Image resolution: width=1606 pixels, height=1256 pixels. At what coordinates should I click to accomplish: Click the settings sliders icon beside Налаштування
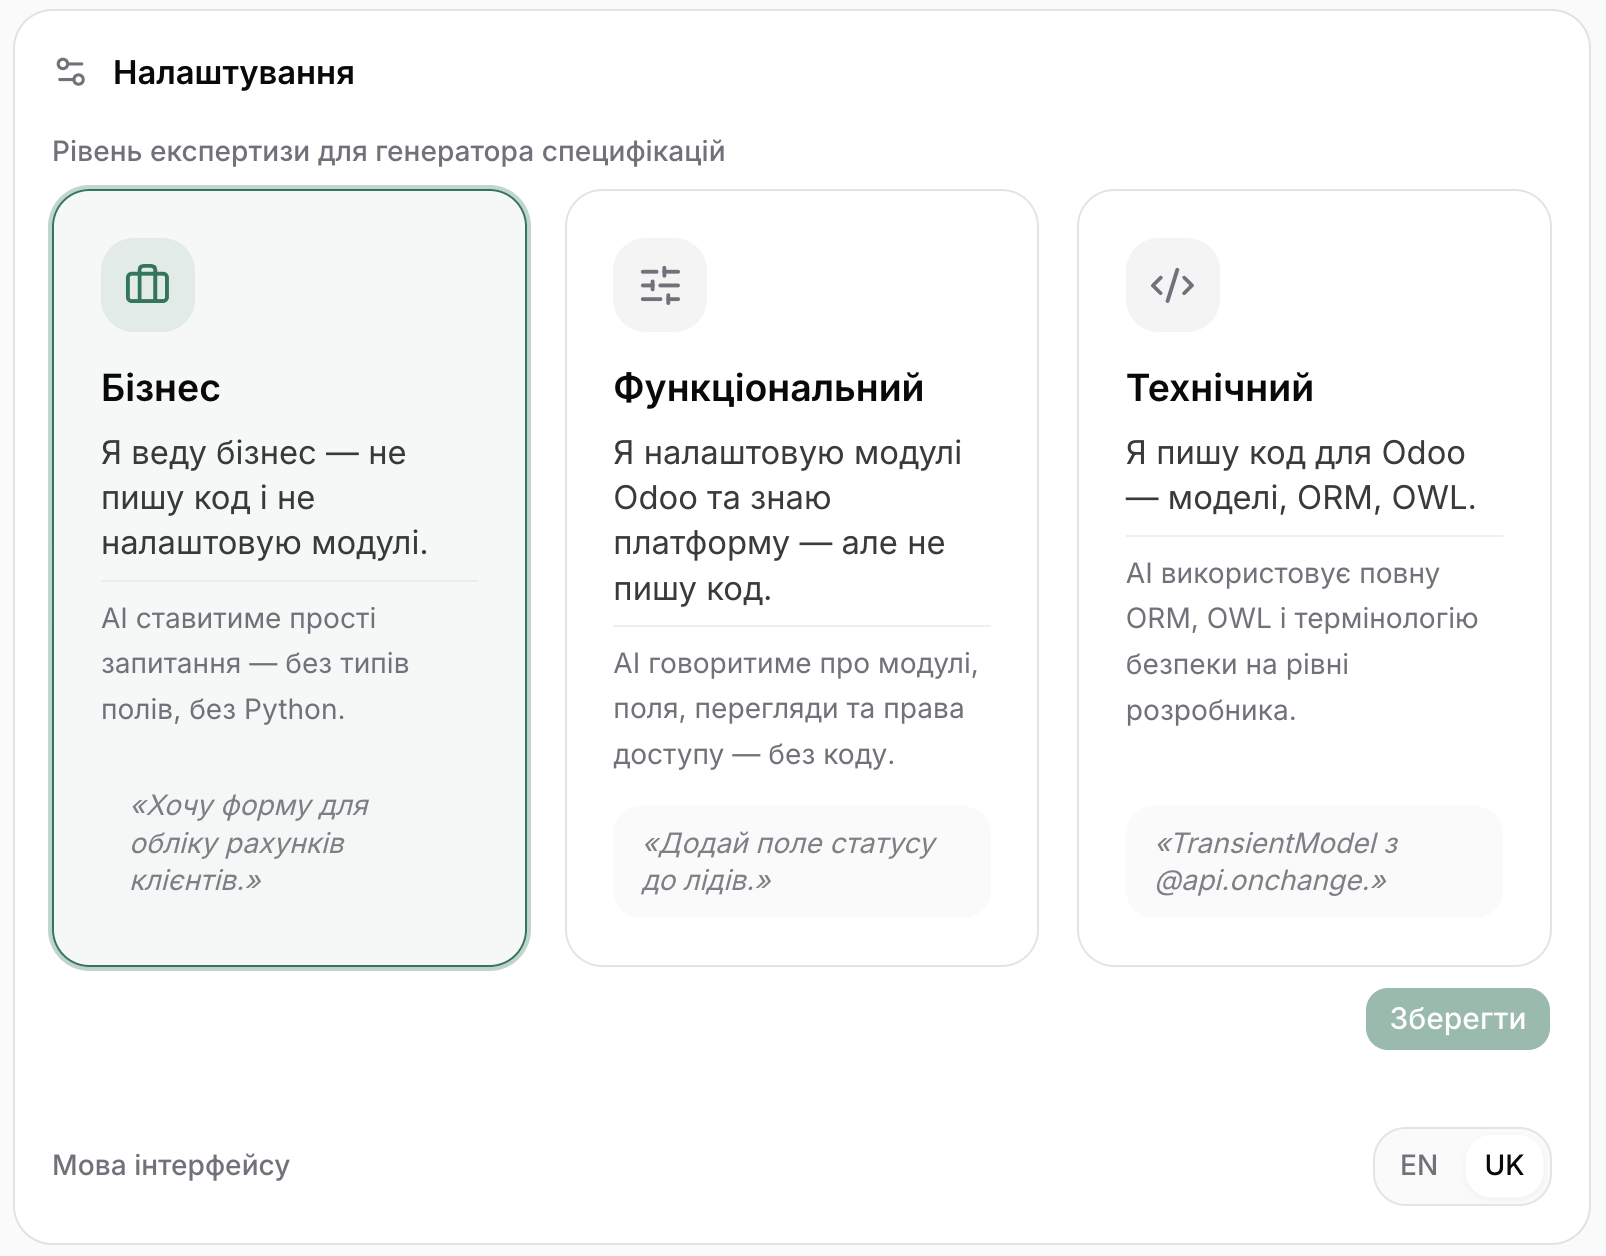point(71,72)
